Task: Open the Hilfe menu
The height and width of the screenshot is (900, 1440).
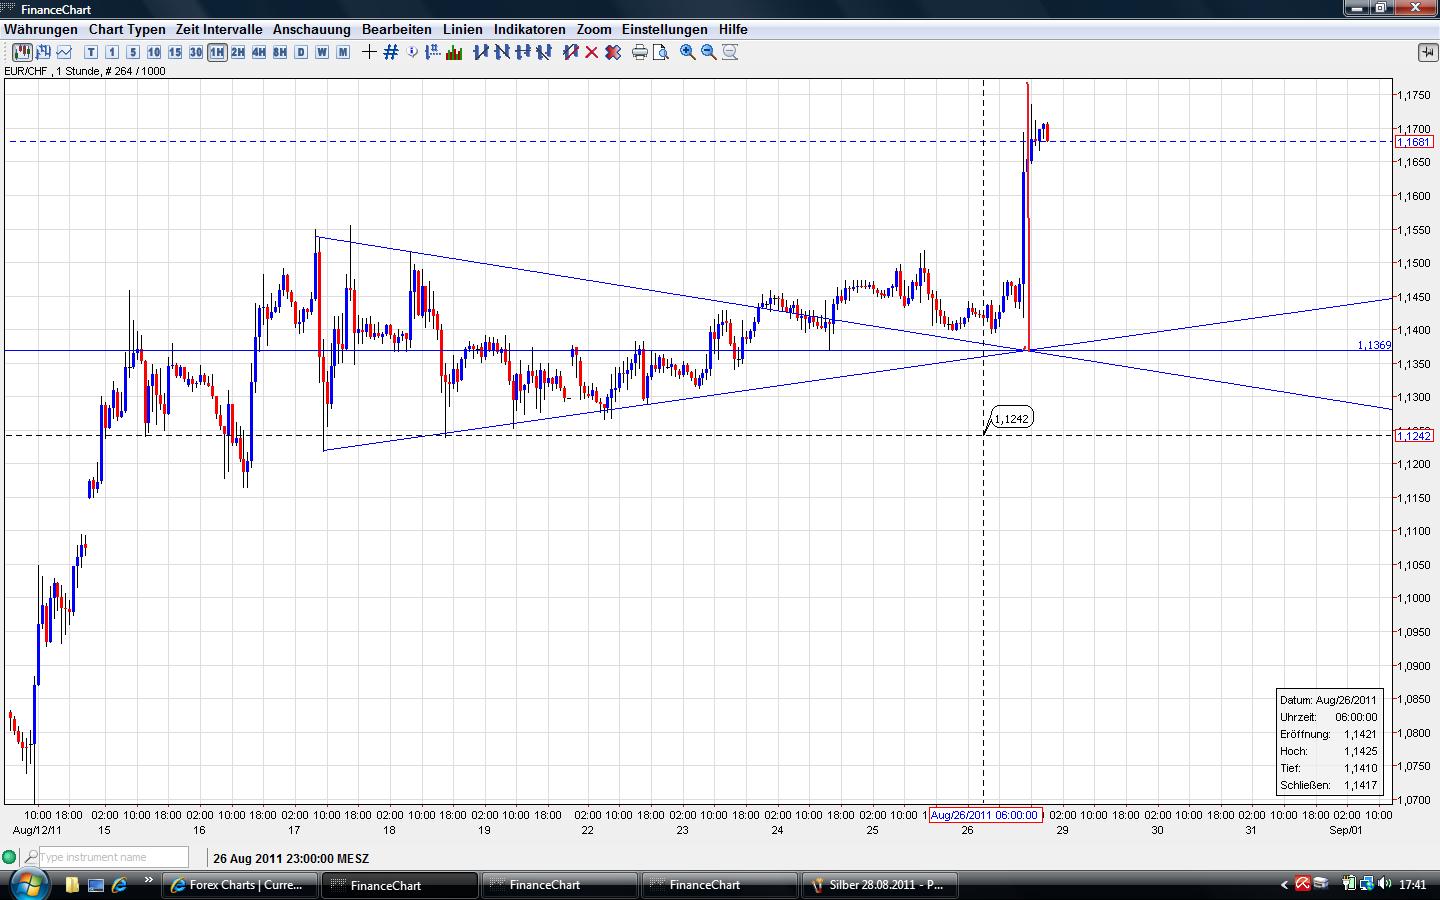Action: pyautogui.click(x=733, y=29)
